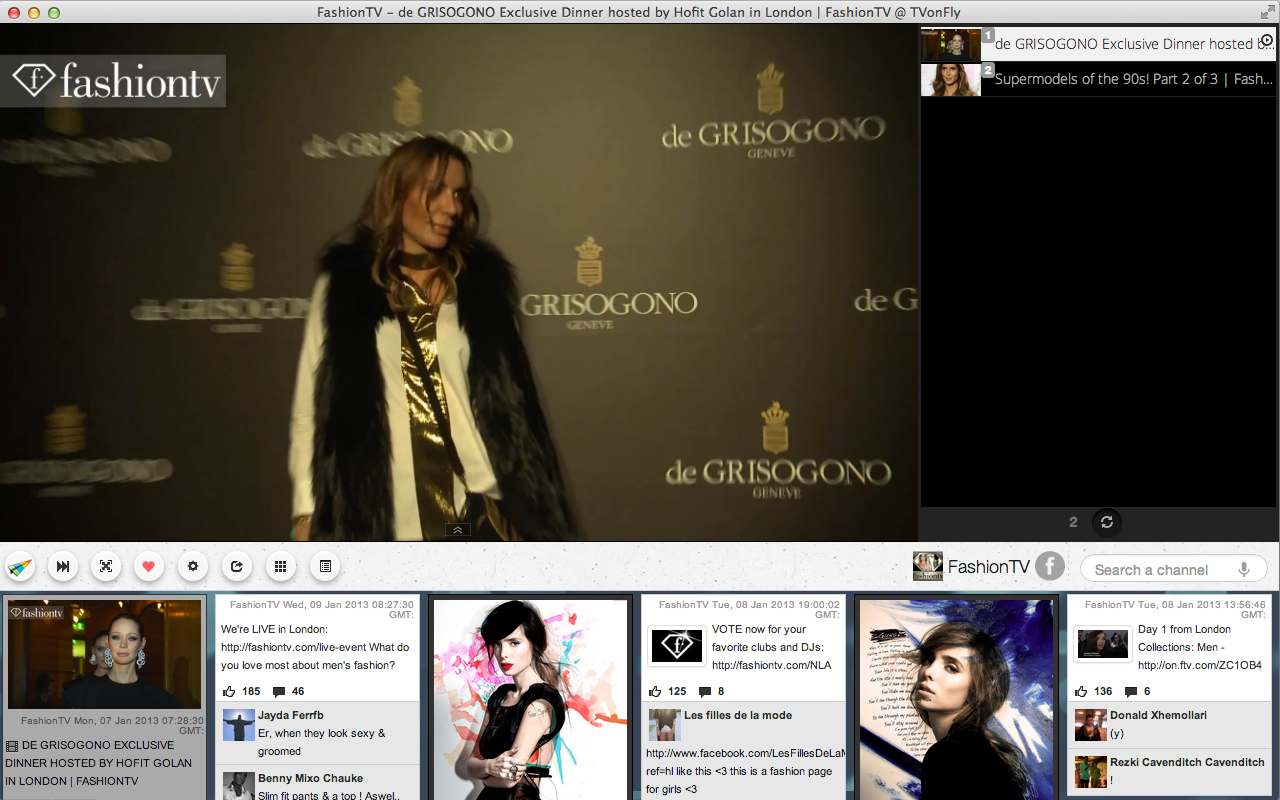Open the de Grisogono dinner video card thumbnail

104,654
